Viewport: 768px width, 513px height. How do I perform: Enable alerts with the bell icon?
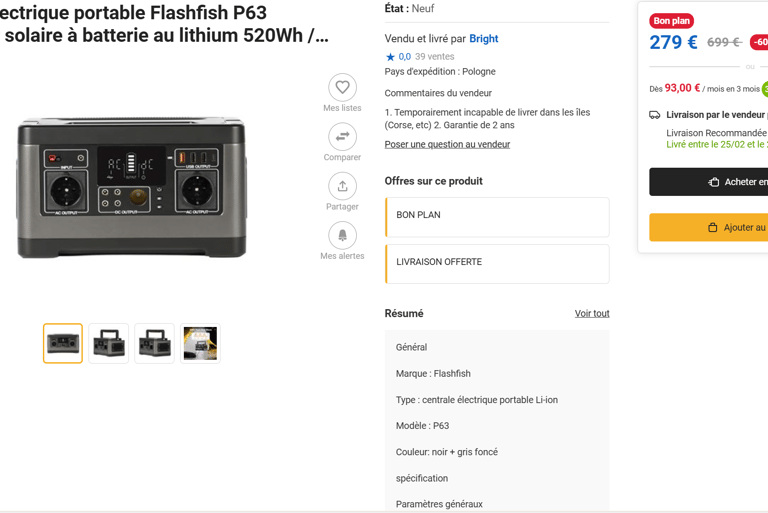[342, 235]
